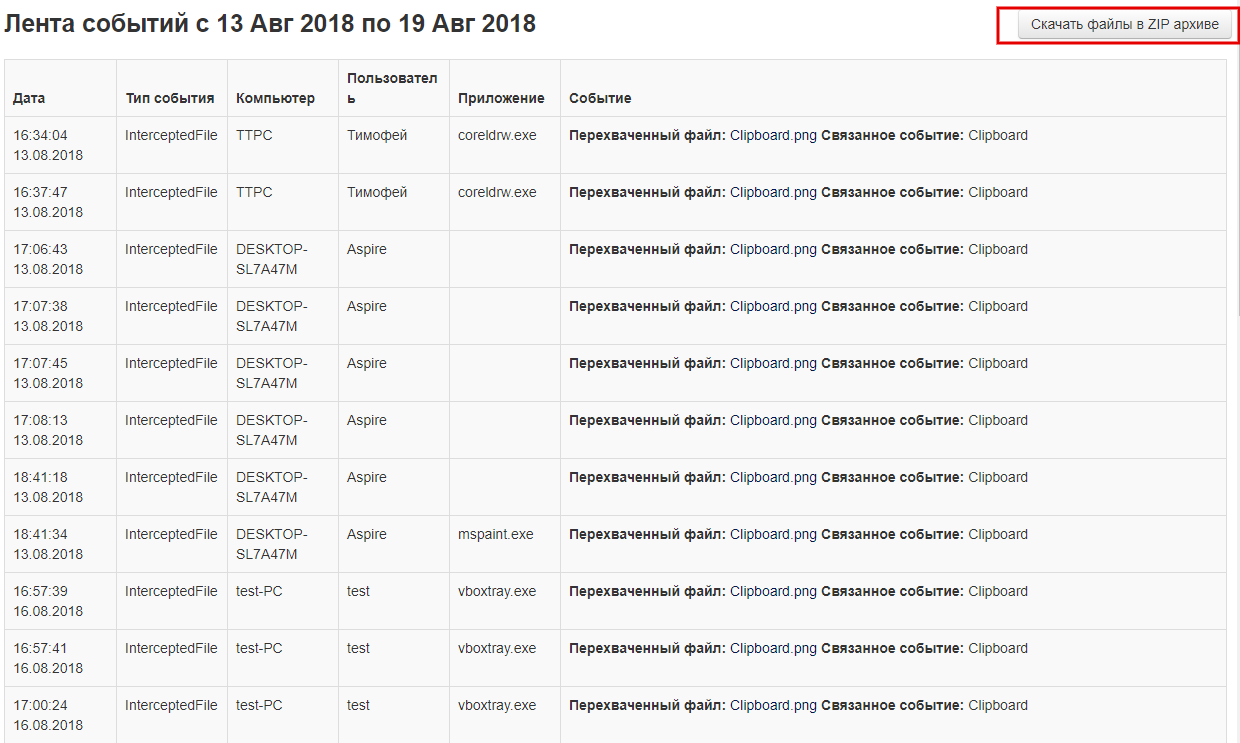Select the Пользователь column header

tap(392, 88)
